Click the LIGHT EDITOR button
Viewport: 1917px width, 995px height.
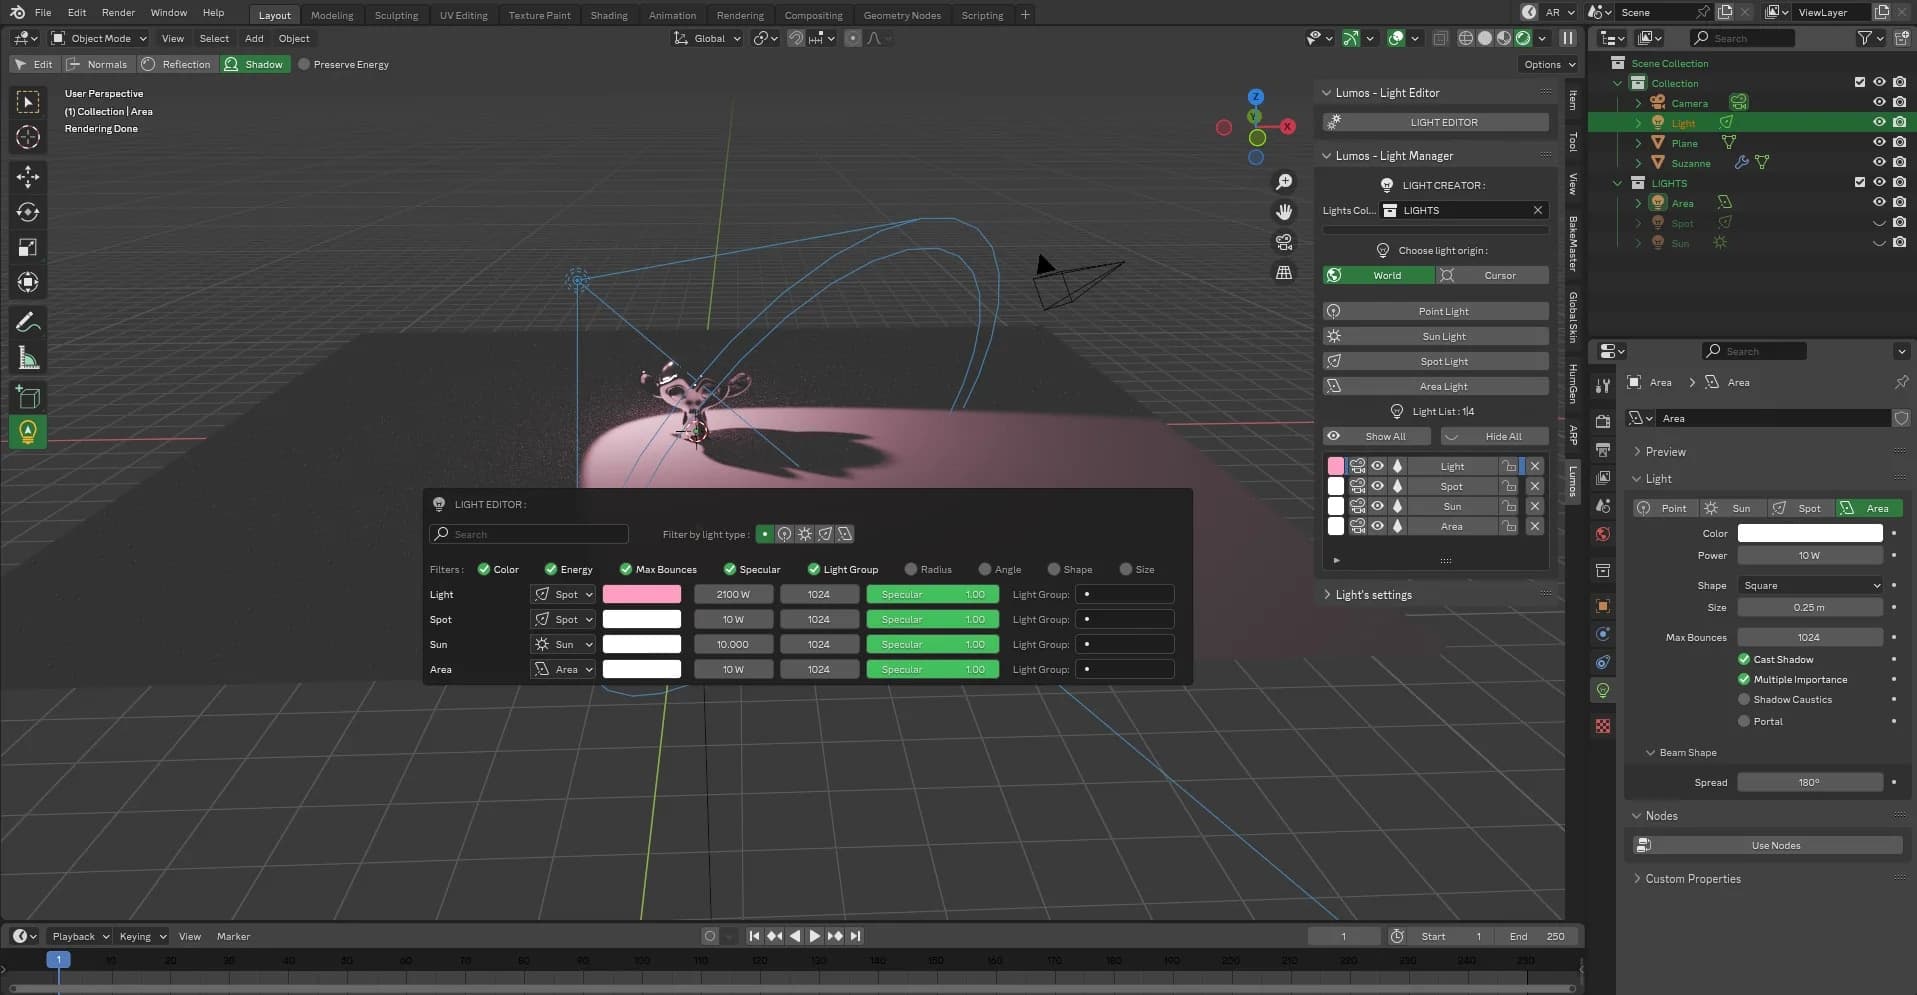coord(1436,122)
